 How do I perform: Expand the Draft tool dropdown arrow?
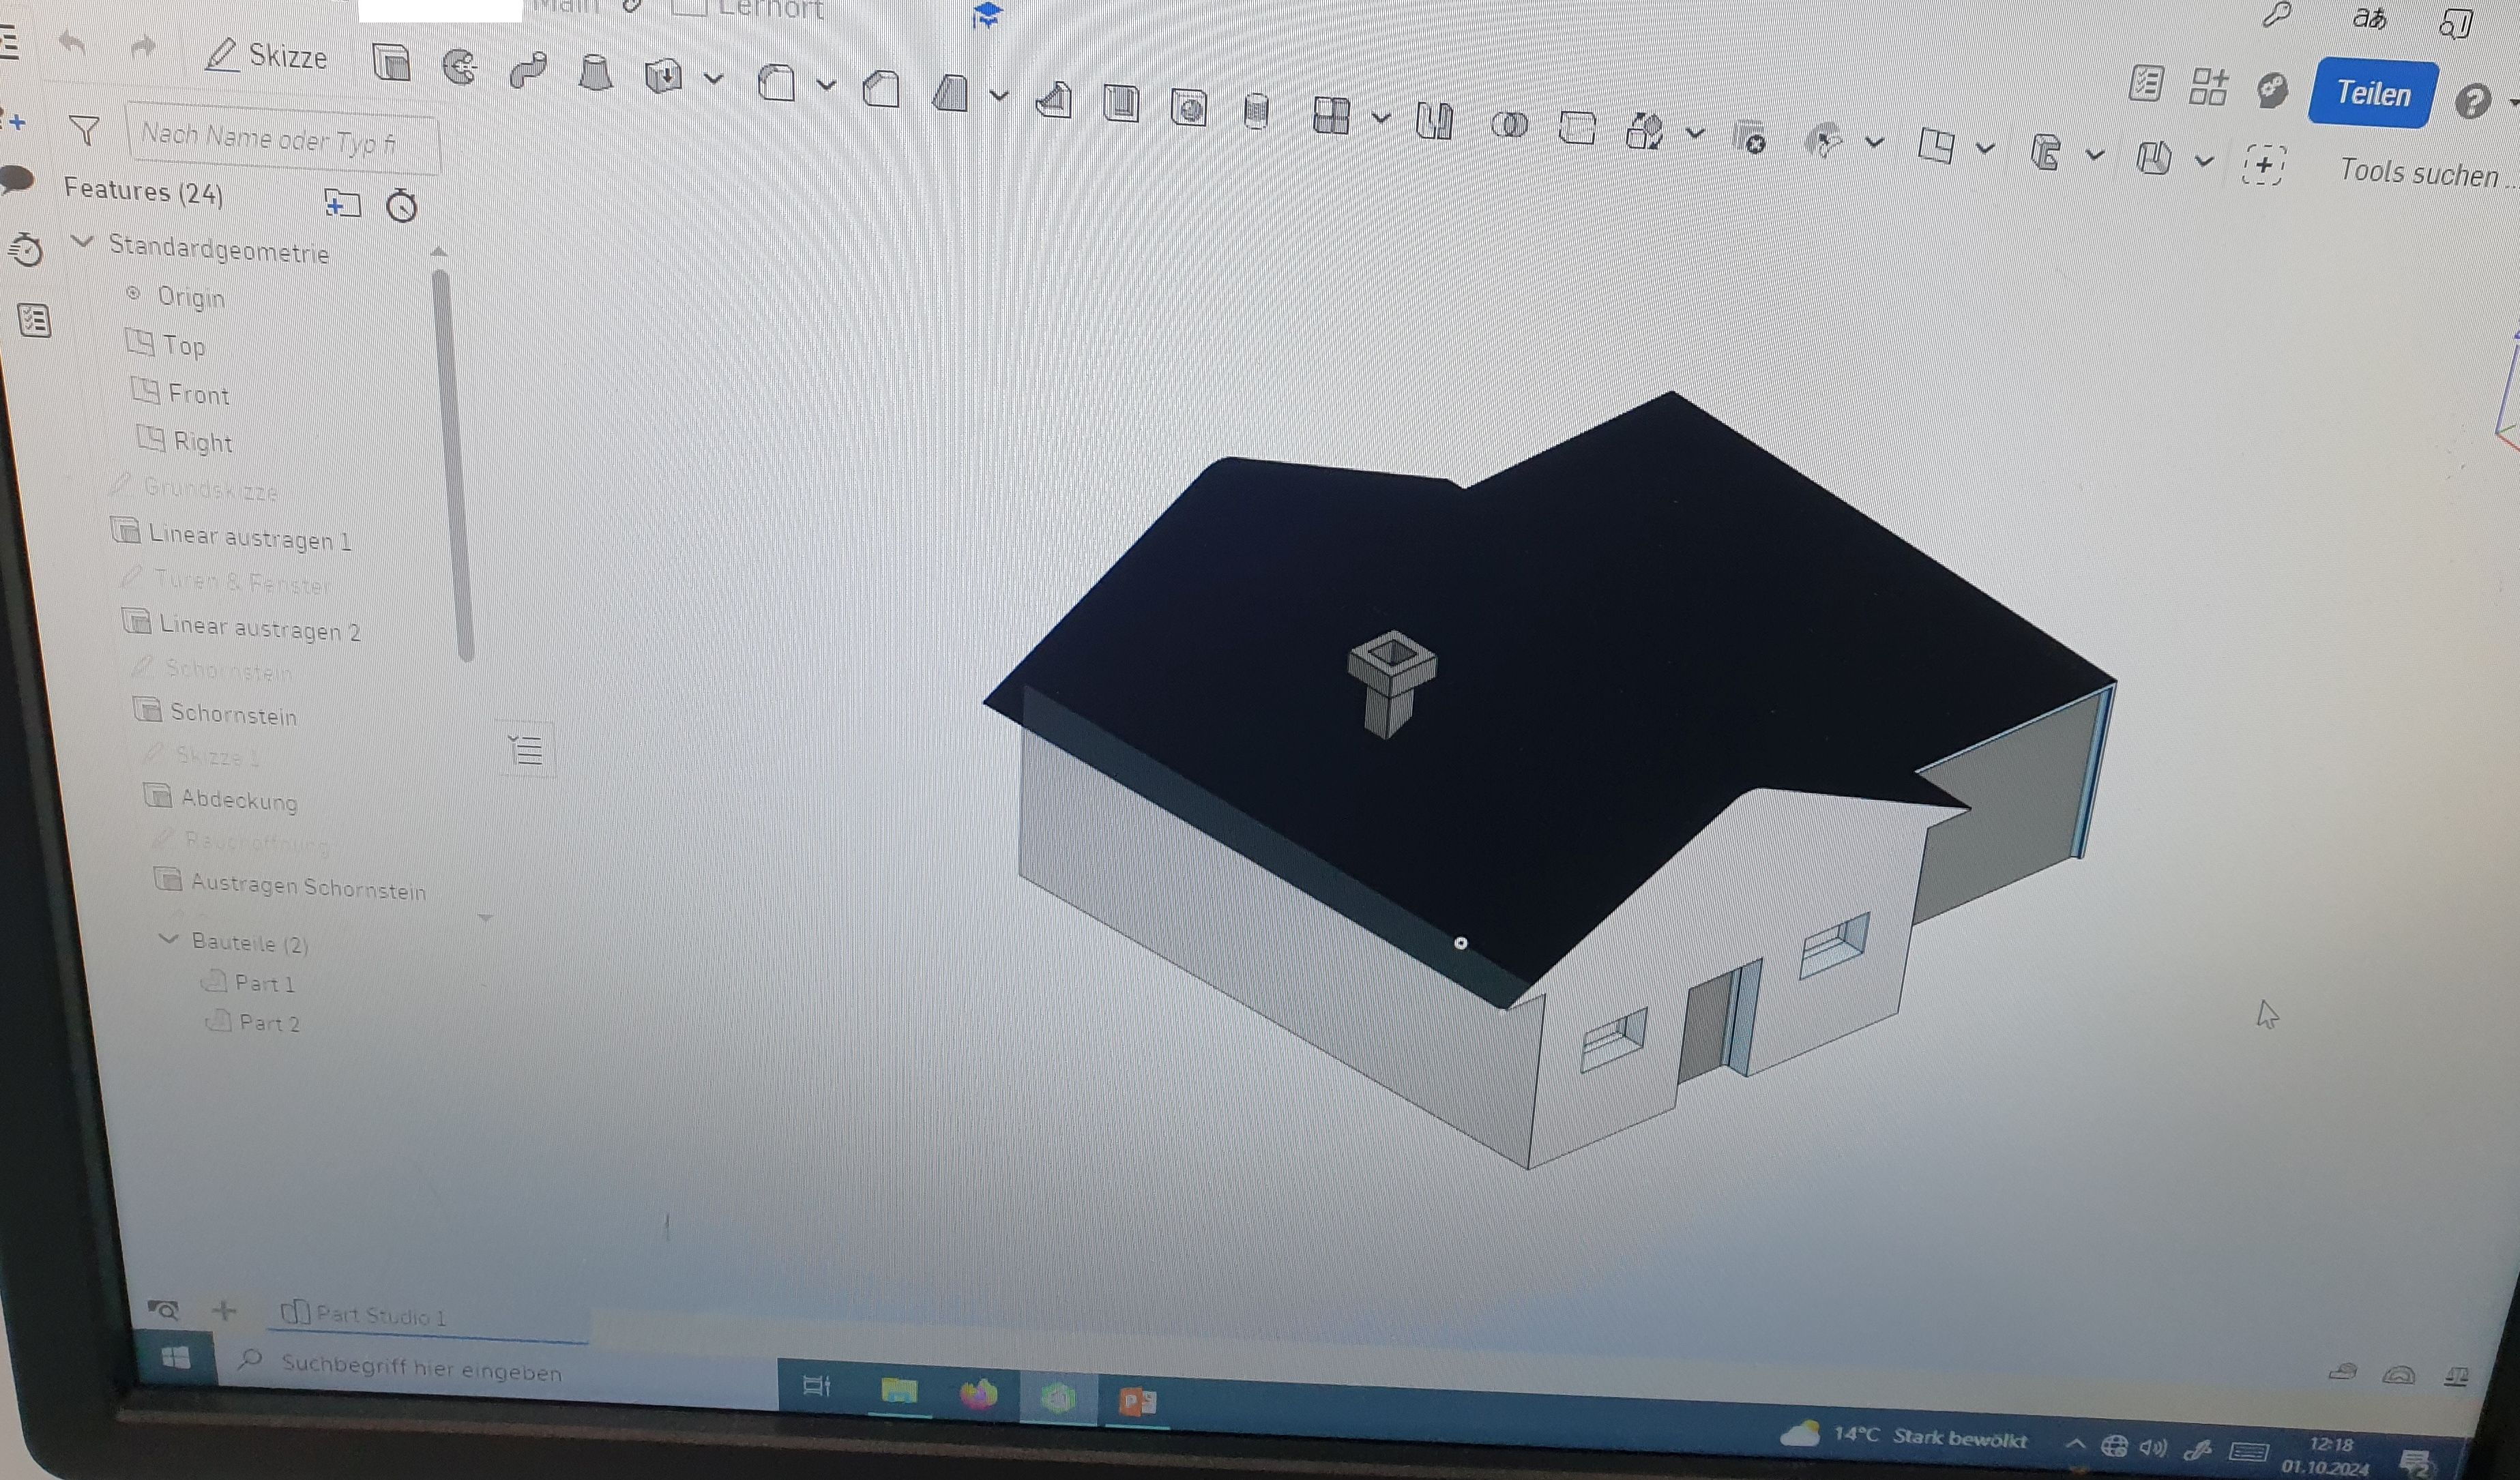click(x=999, y=97)
